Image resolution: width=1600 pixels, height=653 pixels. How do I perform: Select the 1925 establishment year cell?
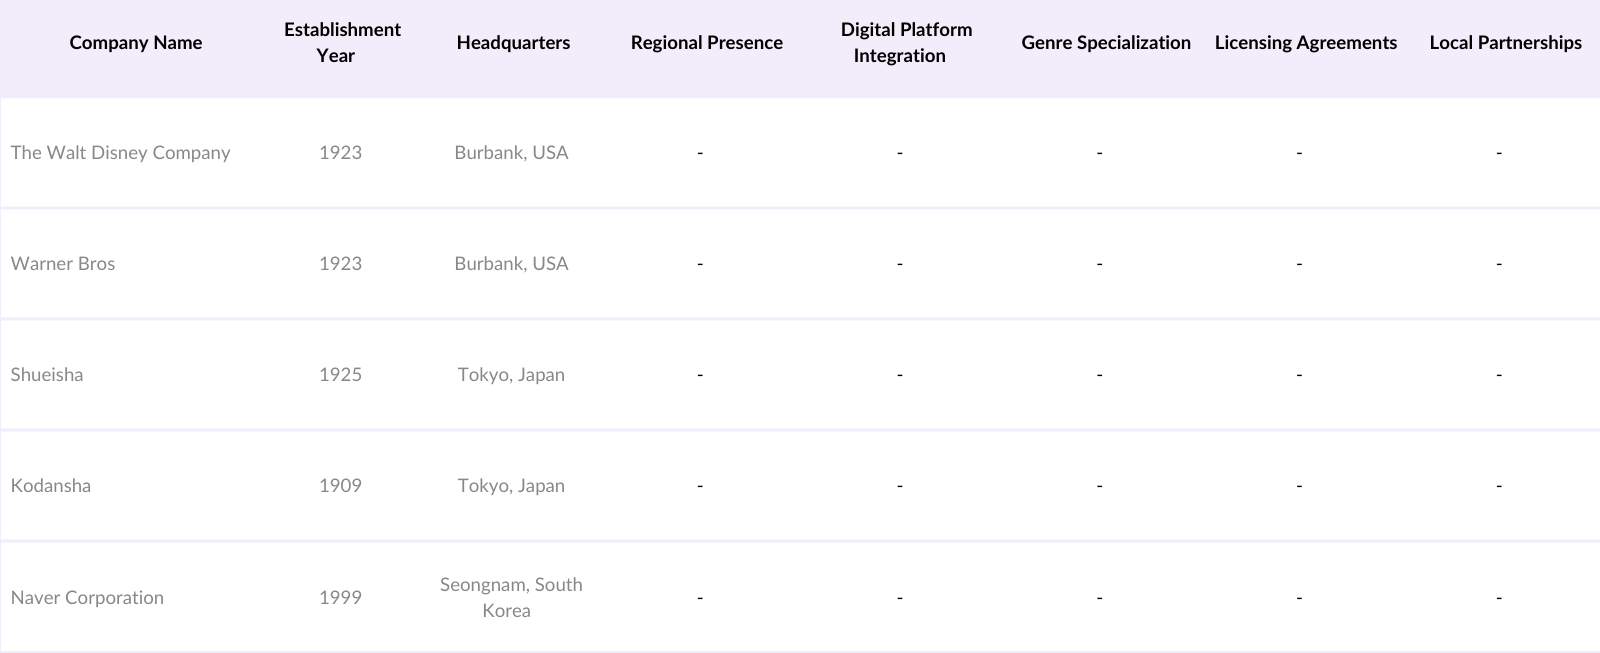(x=340, y=375)
